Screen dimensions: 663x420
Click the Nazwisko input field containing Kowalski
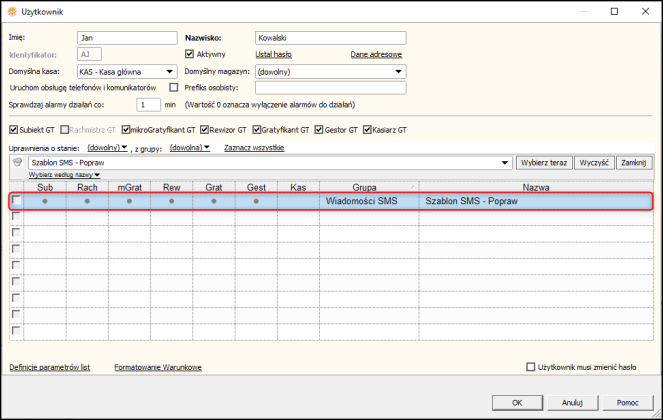[331, 38]
